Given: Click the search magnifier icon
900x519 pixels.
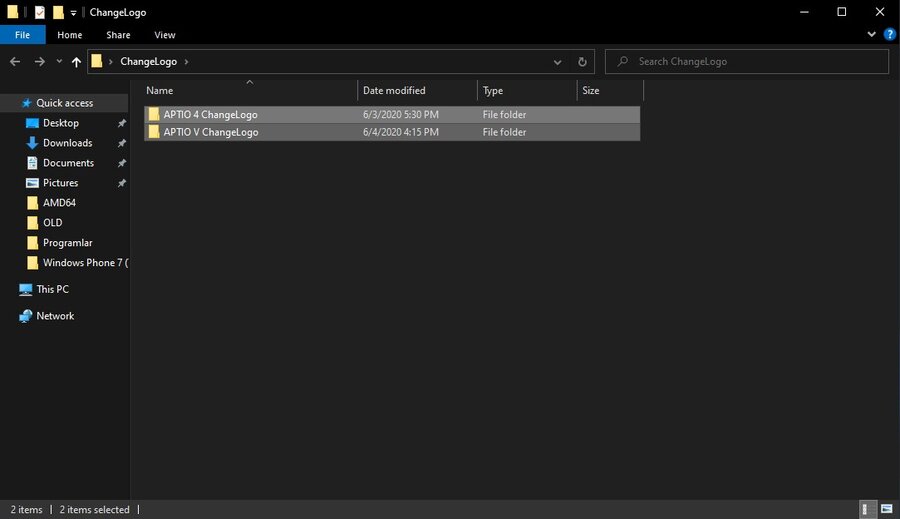Looking at the screenshot, I should click(x=623, y=61).
